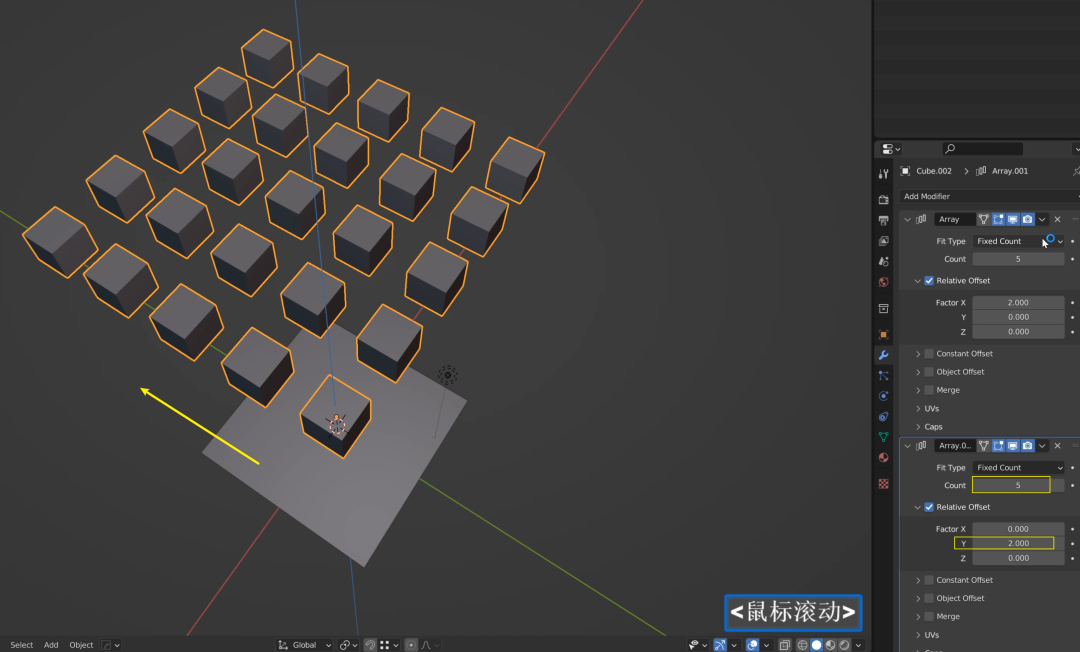Open the Object Data mesh tab
1080x652 pixels.
click(884, 437)
